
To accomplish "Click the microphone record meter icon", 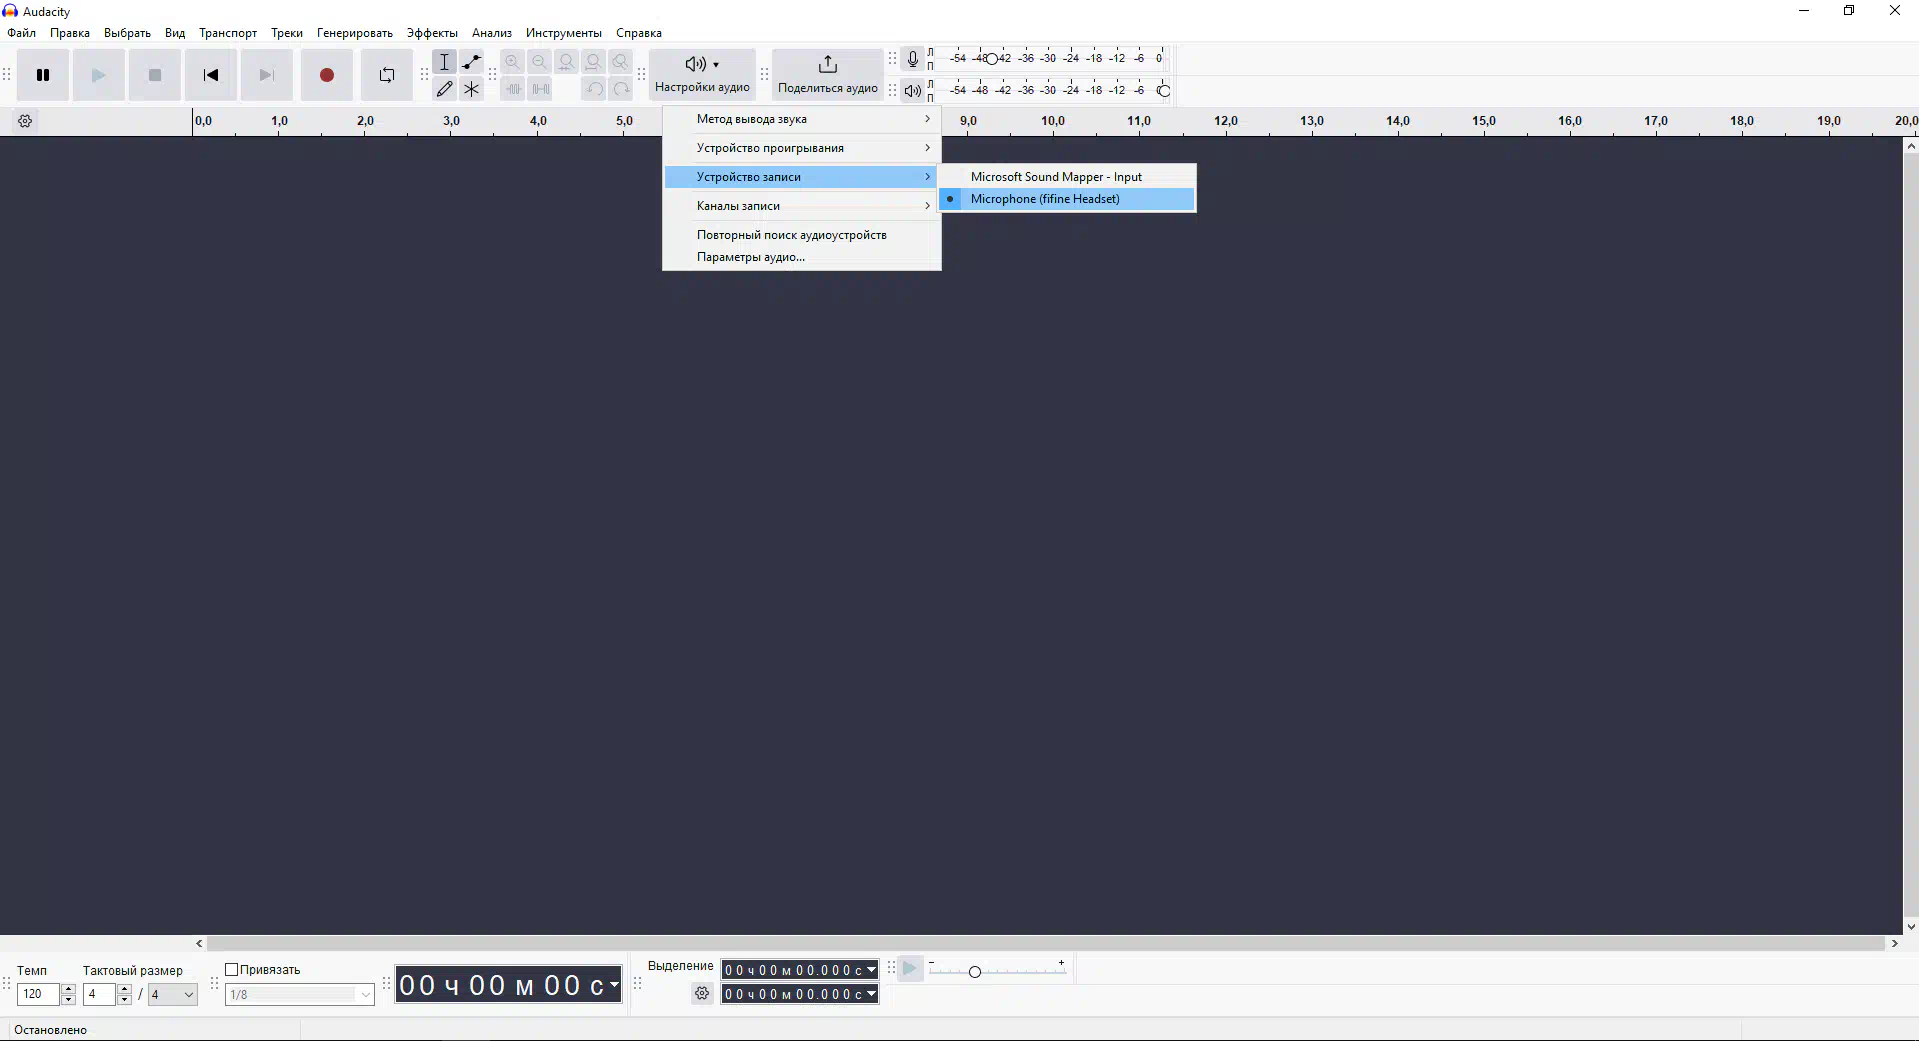I will pyautogui.click(x=912, y=59).
